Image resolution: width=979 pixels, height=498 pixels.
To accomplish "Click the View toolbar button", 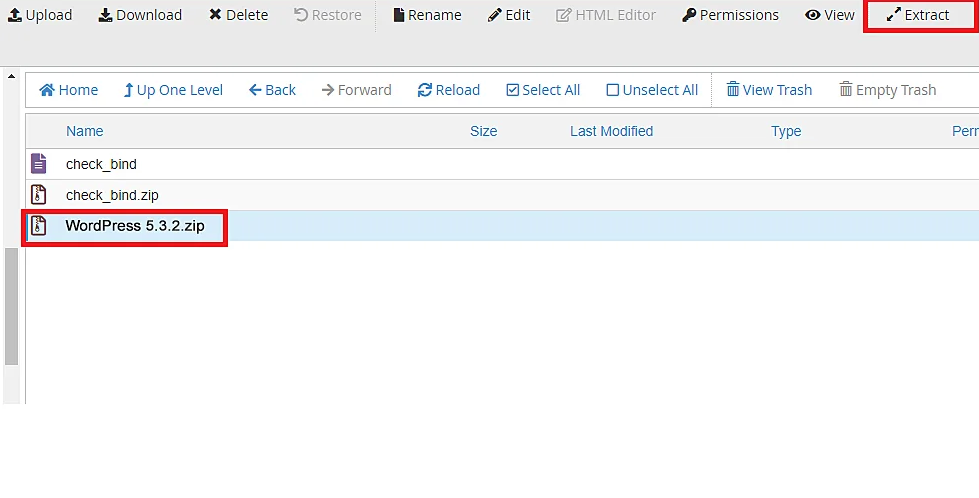I will [x=829, y=15].
